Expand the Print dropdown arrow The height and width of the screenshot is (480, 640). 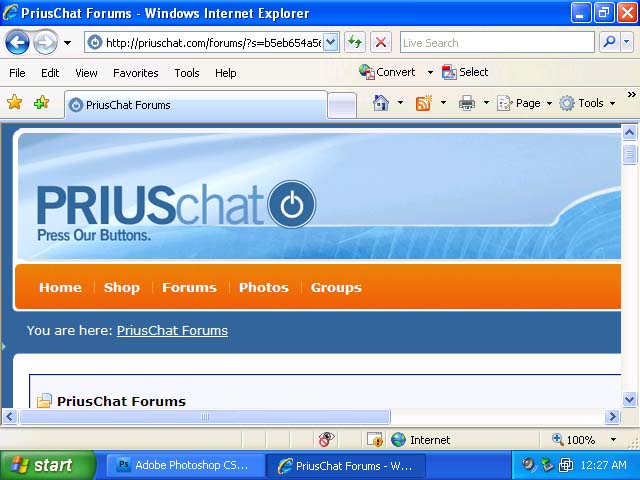tap(486, 103)
